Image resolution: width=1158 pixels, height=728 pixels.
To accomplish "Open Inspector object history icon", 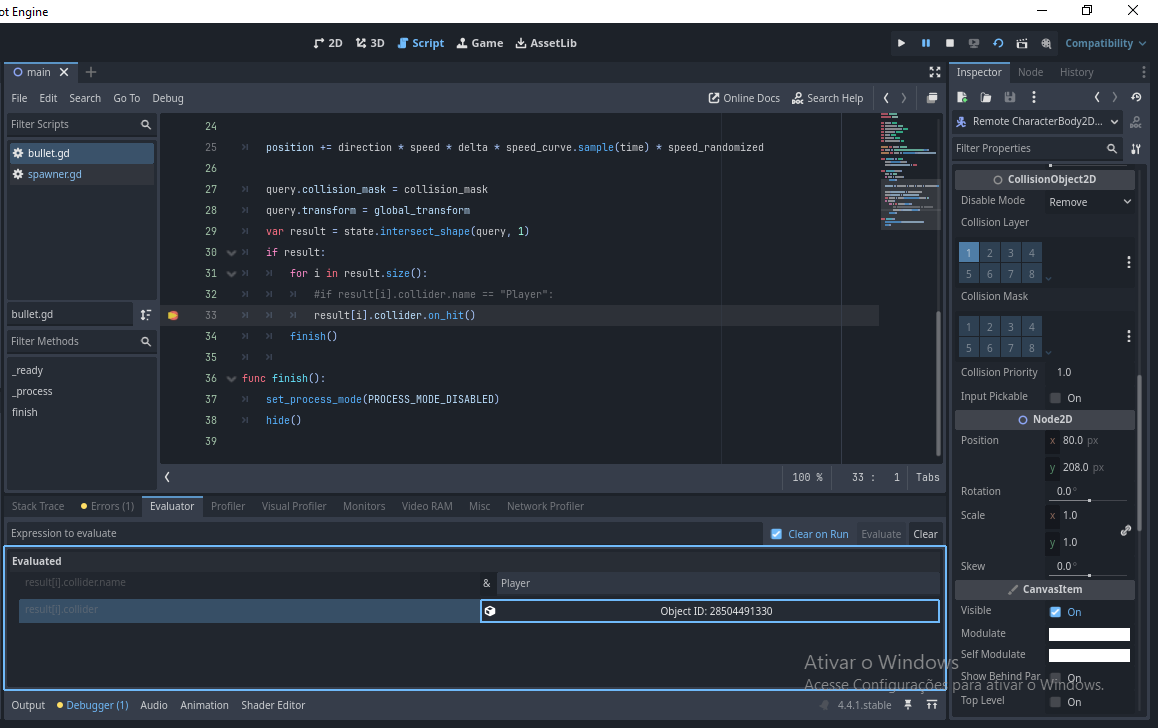I will coord(1136,97).
